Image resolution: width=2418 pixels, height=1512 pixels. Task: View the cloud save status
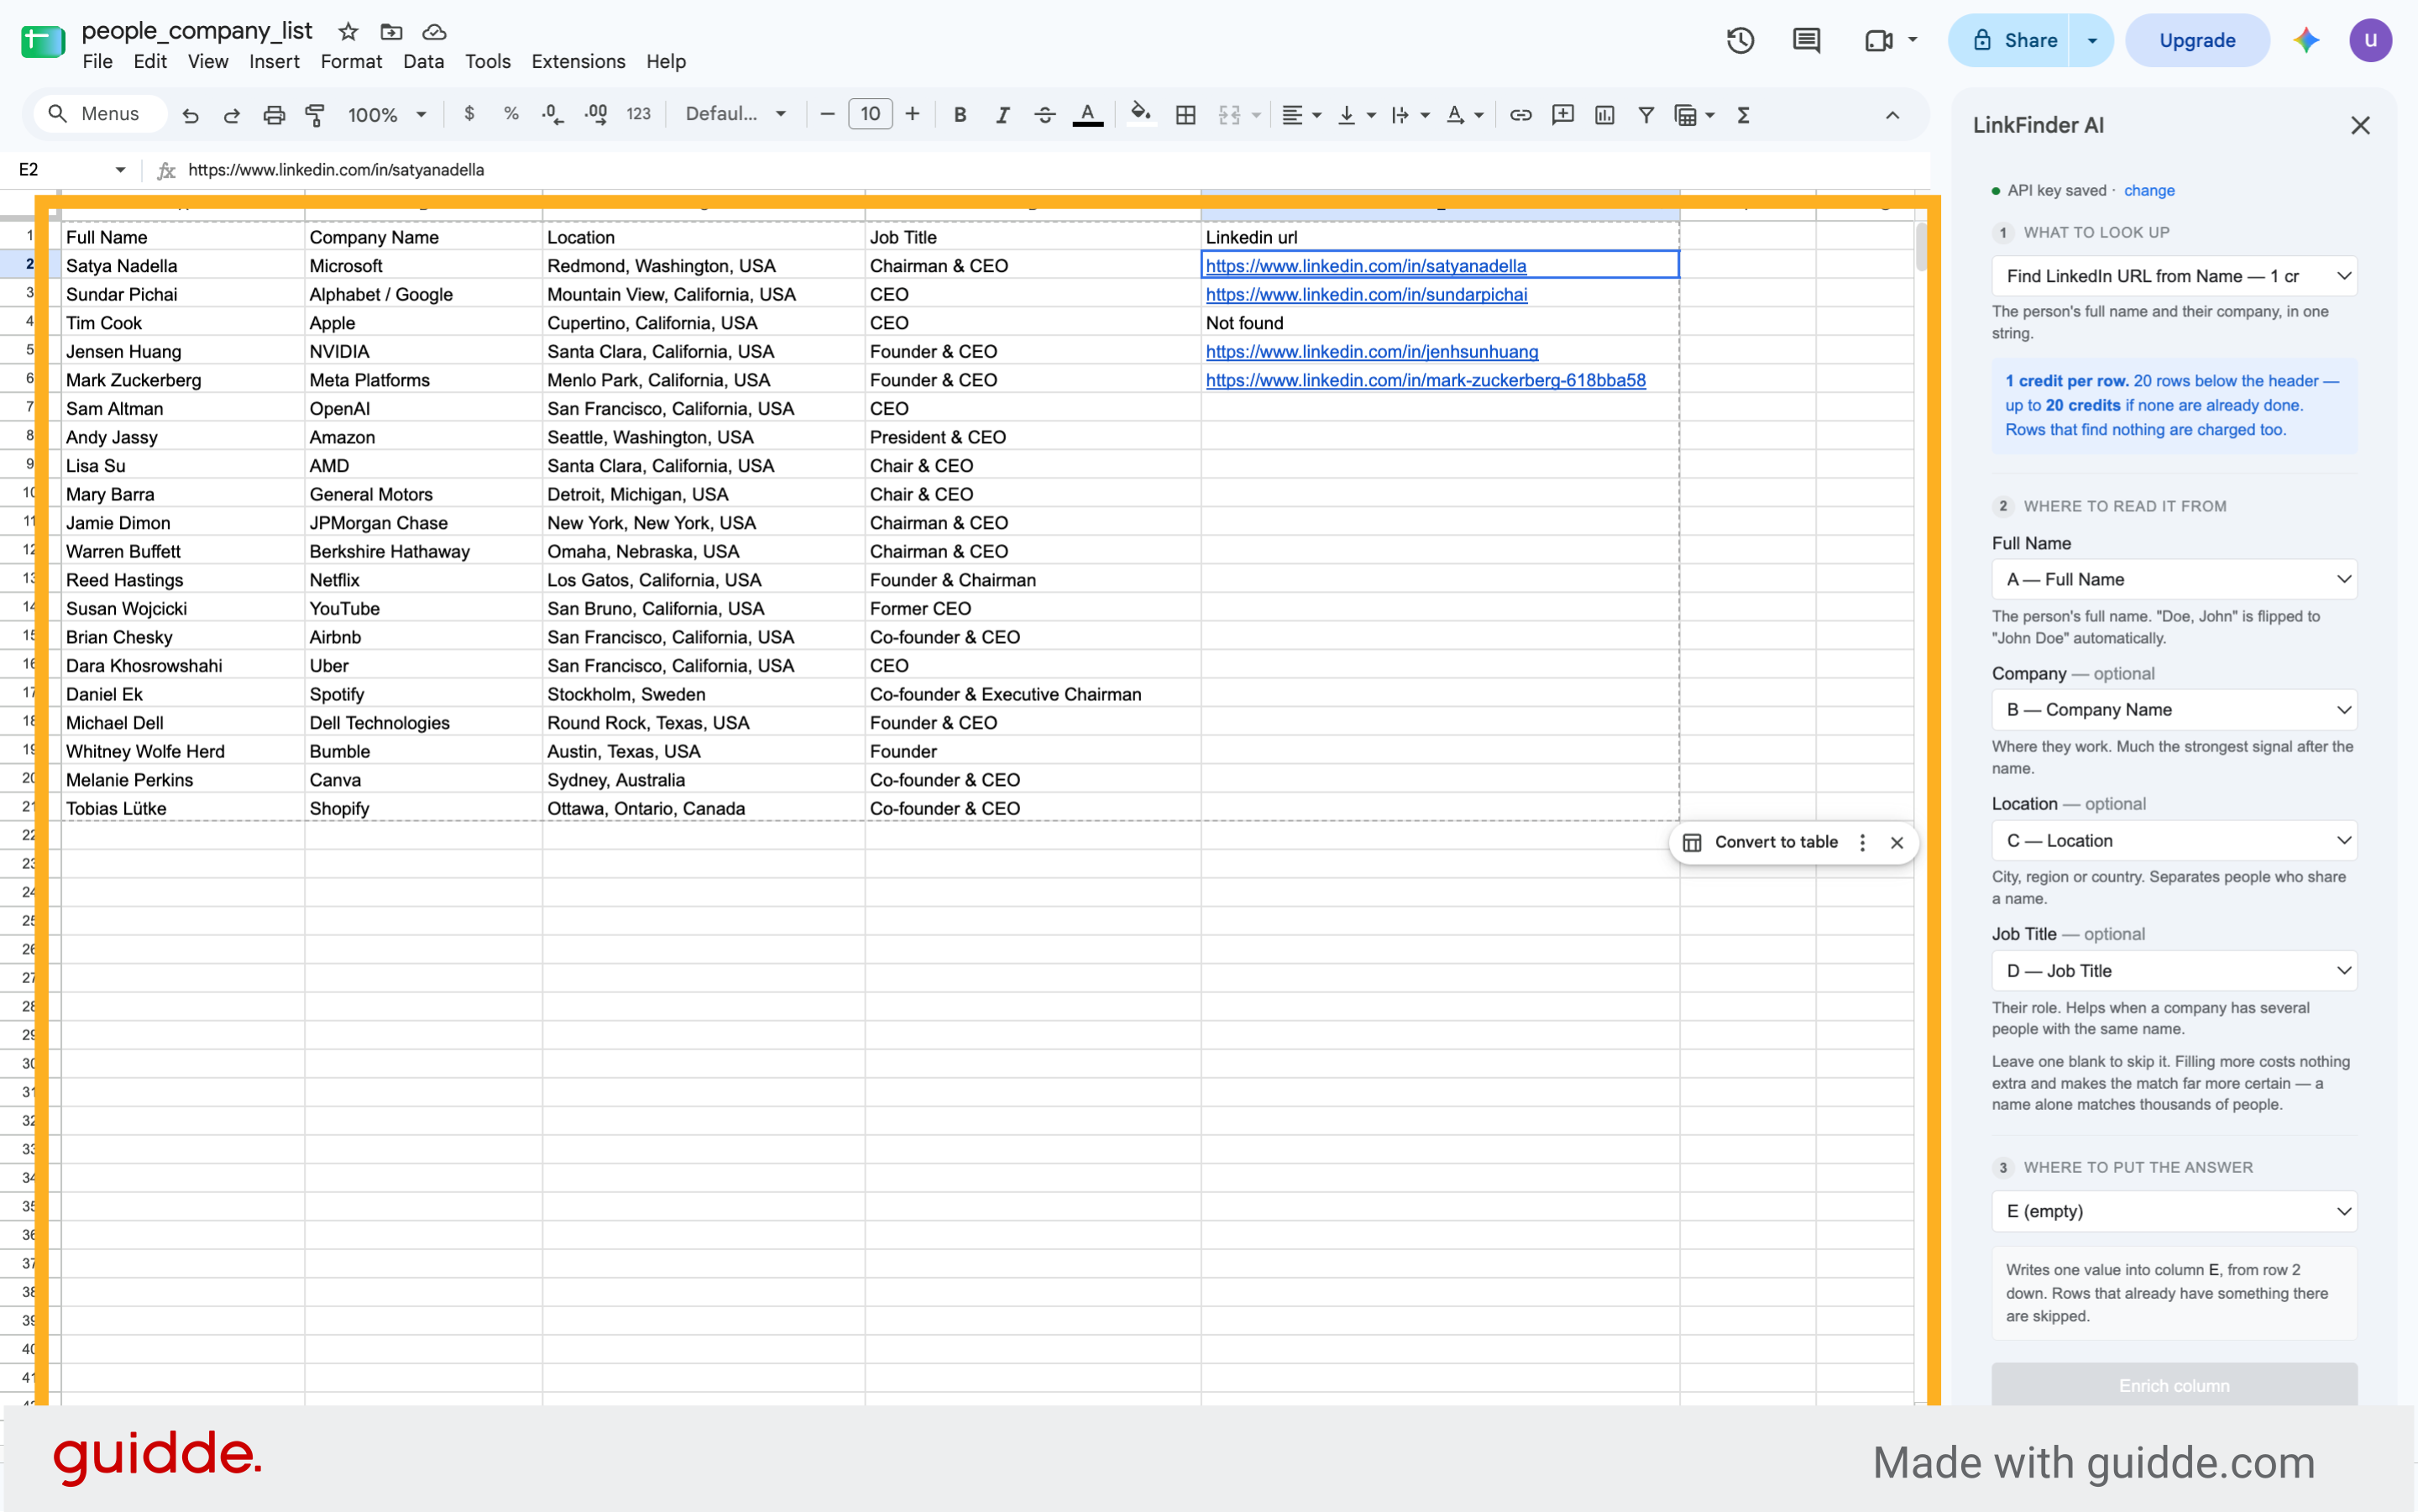coord(434,32)
